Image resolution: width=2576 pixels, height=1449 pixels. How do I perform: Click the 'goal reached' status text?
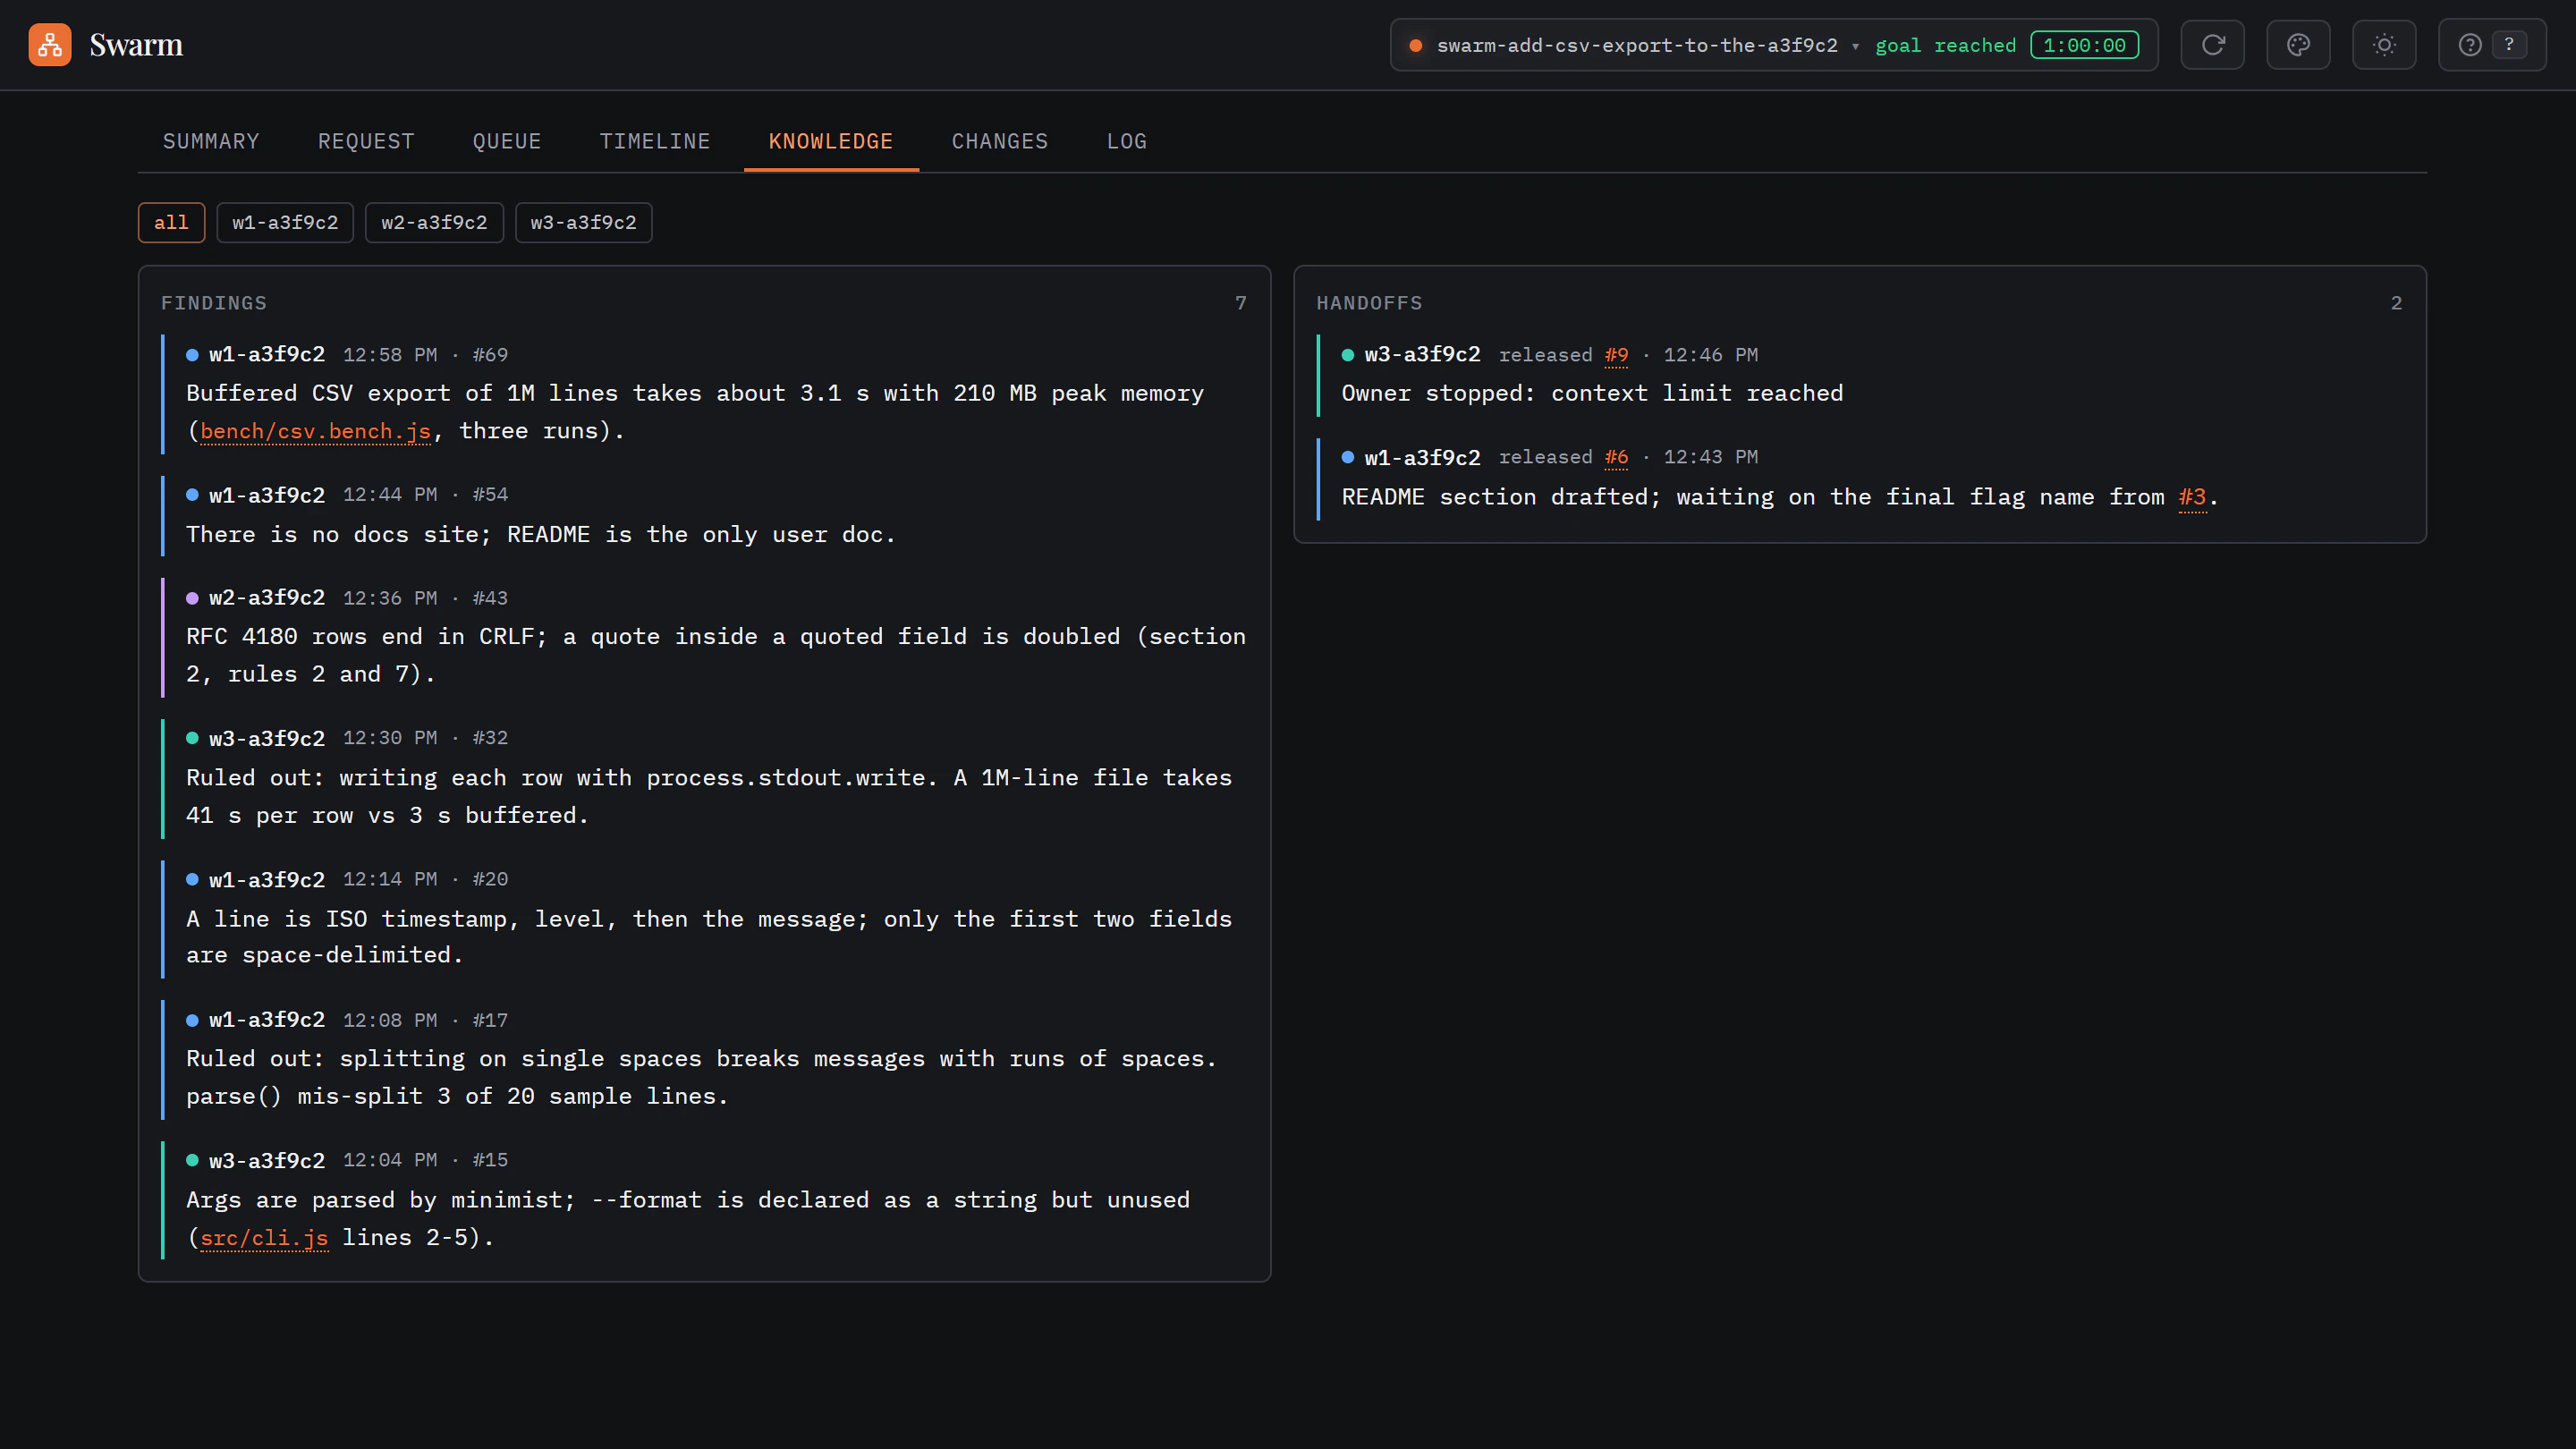click(x=1946, y=45)
